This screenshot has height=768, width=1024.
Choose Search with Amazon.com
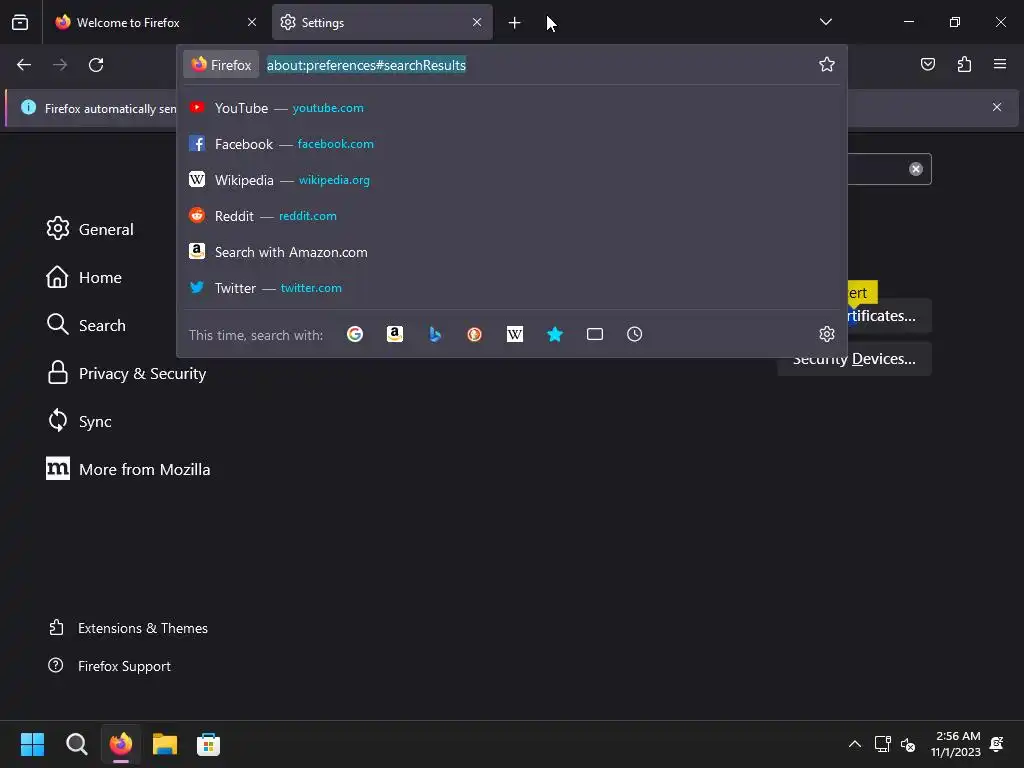[x=512, y=252]
